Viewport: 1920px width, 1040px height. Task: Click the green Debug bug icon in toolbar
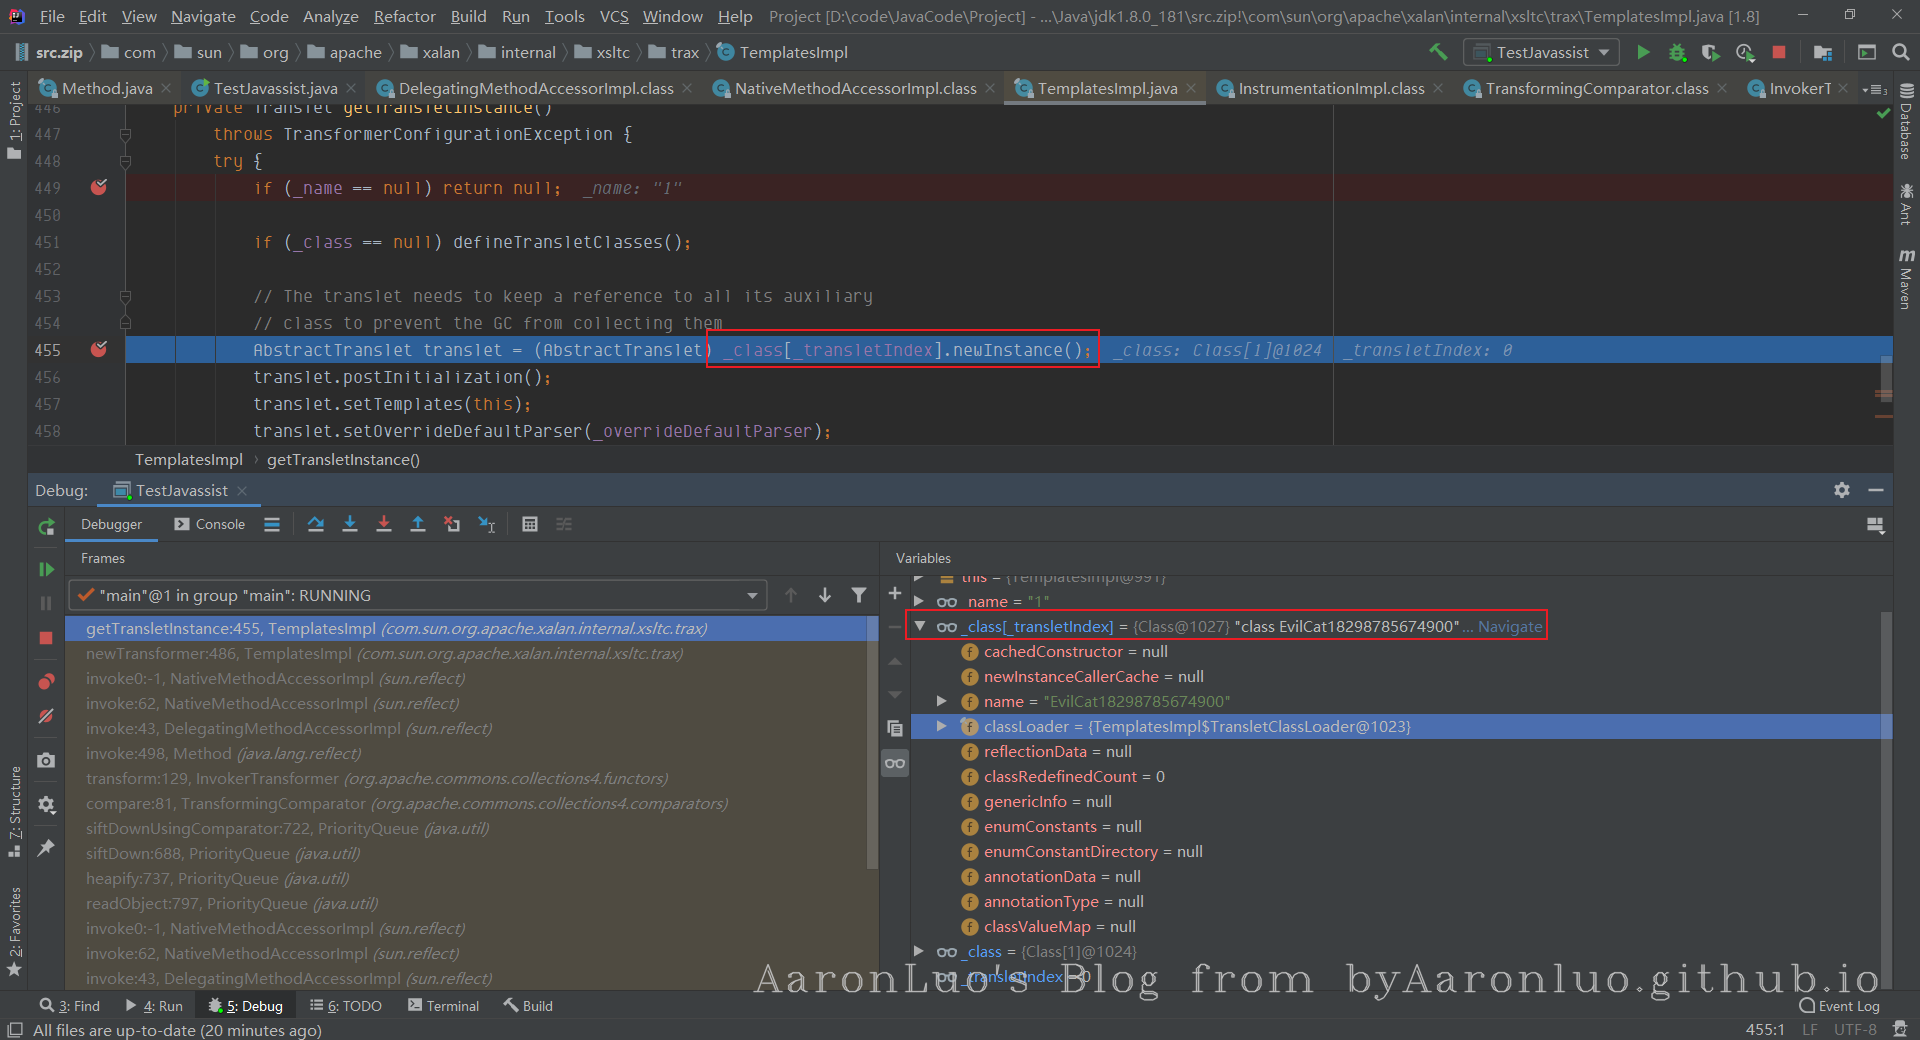point(1677,52)
